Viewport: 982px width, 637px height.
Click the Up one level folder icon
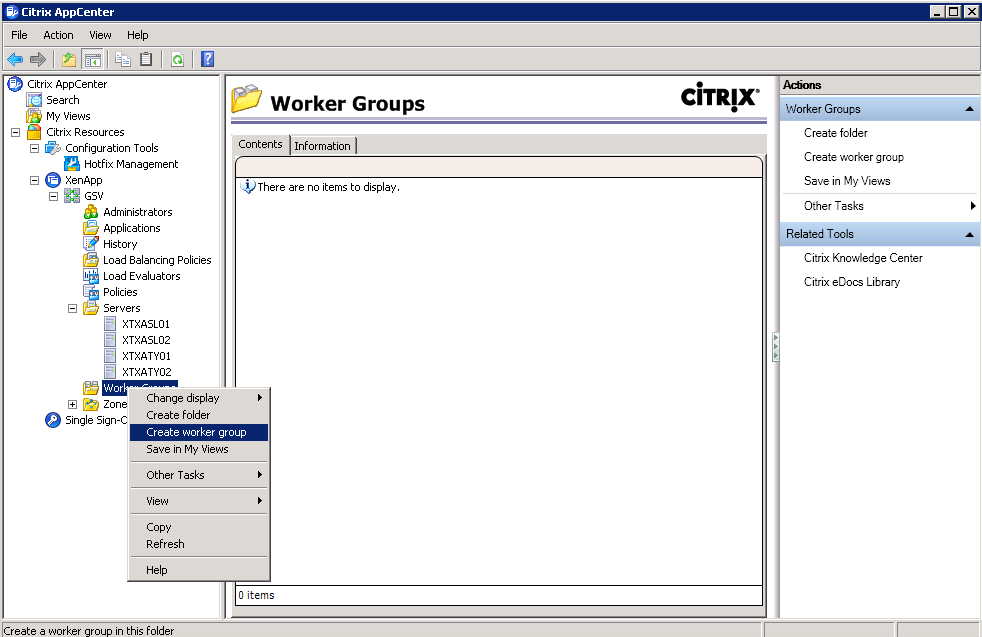point(68,60)
